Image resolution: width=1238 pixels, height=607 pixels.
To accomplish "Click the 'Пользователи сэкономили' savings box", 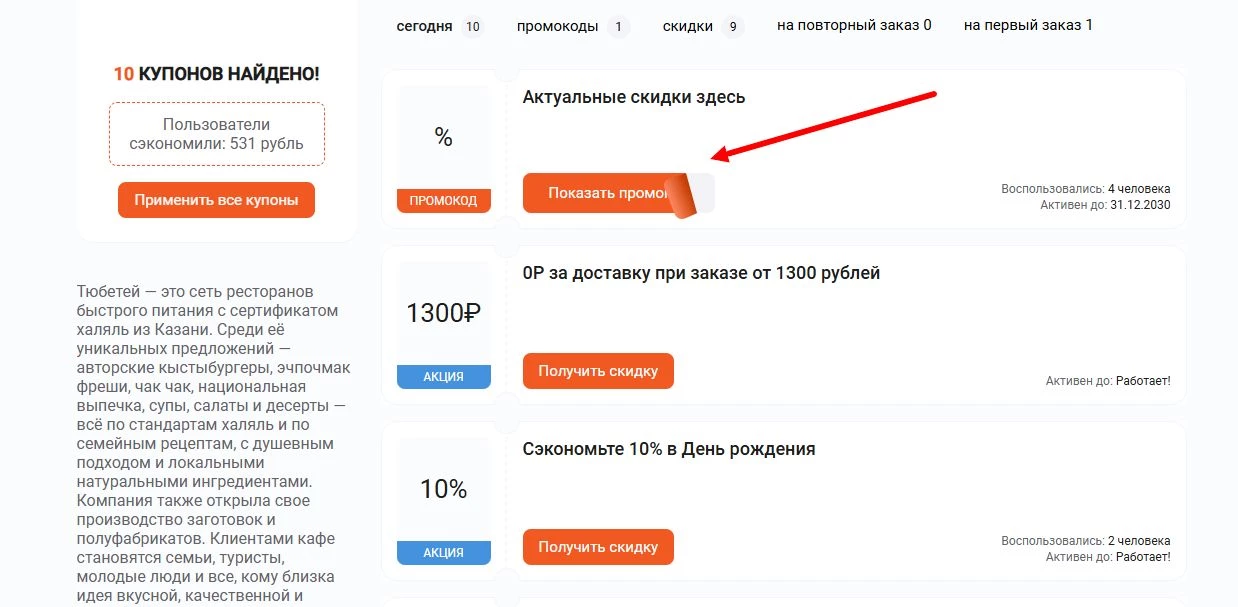I will click(x=216, y=134).
